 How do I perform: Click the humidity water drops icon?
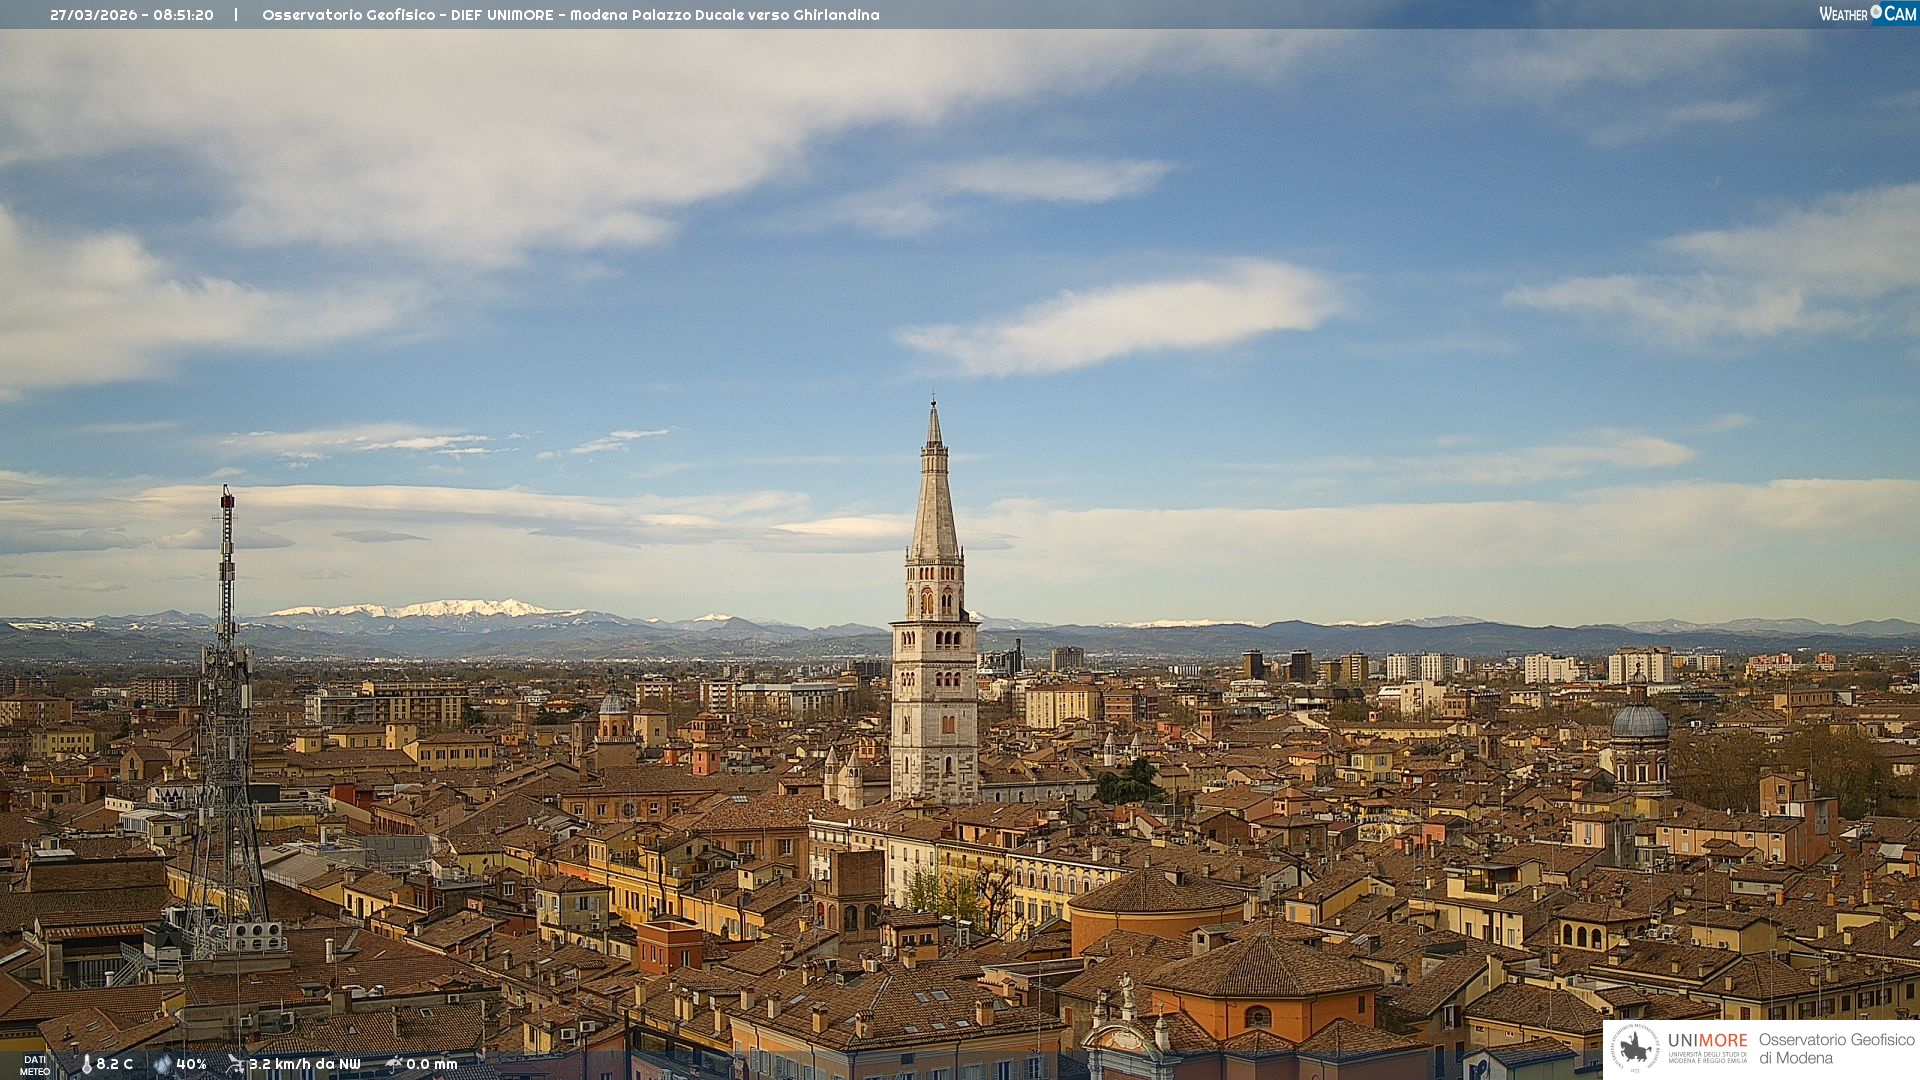tap(162, 1064)
